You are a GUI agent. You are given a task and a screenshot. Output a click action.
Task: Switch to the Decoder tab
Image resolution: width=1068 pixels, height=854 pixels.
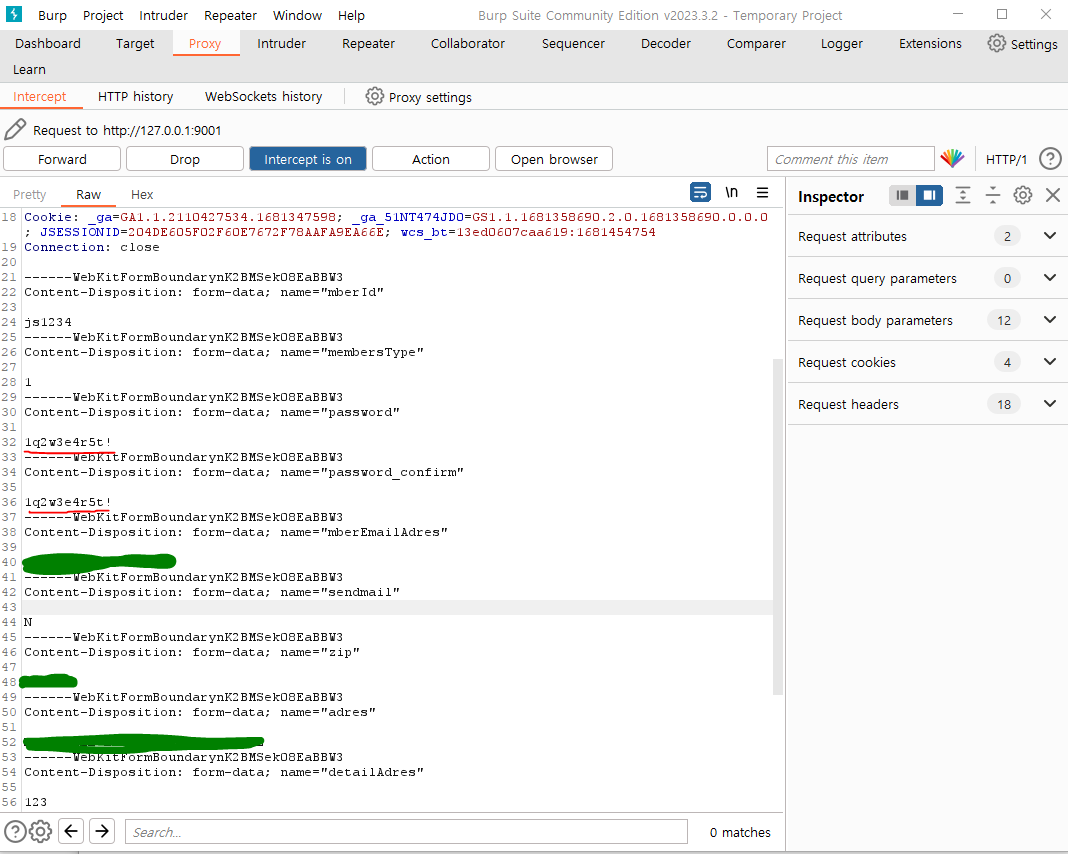tap(666, 44)
